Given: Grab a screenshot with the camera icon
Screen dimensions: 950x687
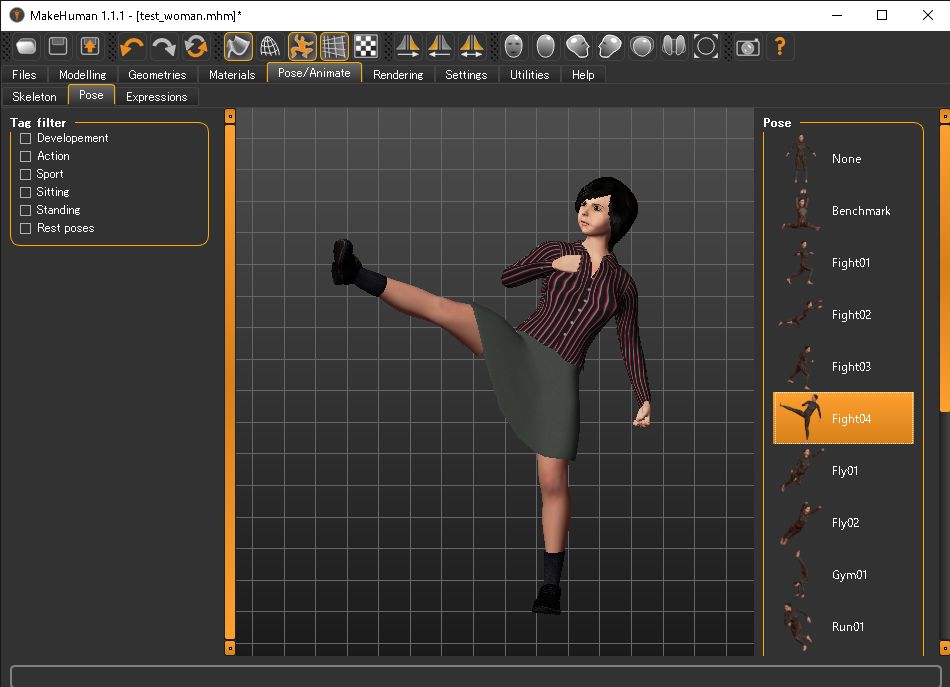Looking at the screenshot, I should pyautogui.click(x=746, y=46).
